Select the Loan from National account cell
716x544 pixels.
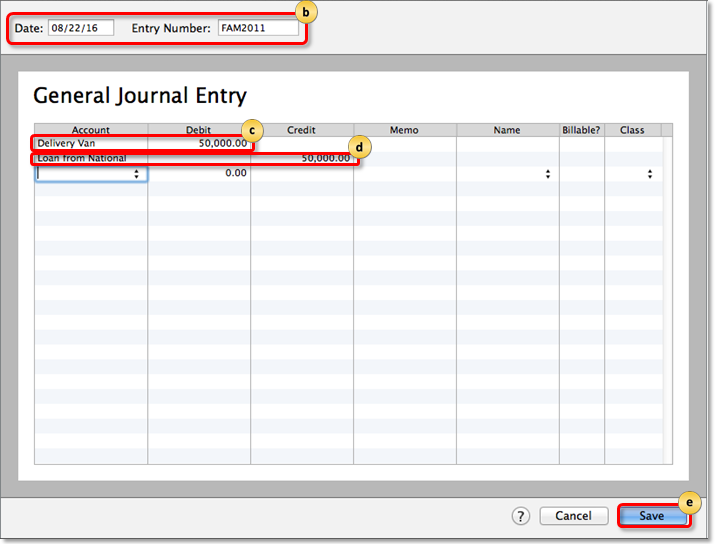click(x=91, y=158)
